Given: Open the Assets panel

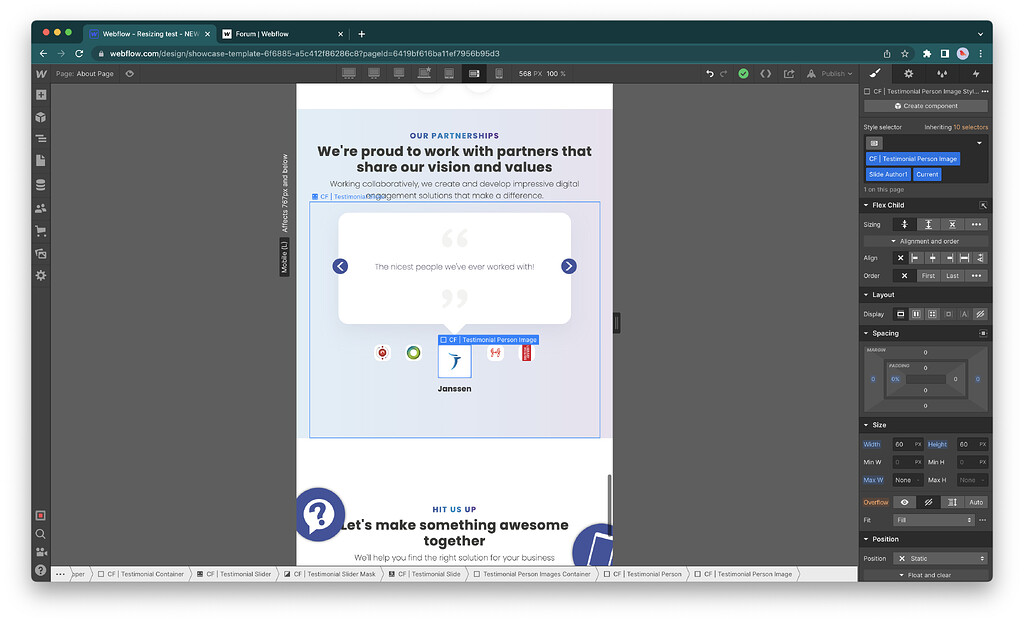Looking at the screenshot, I should 40,252.
